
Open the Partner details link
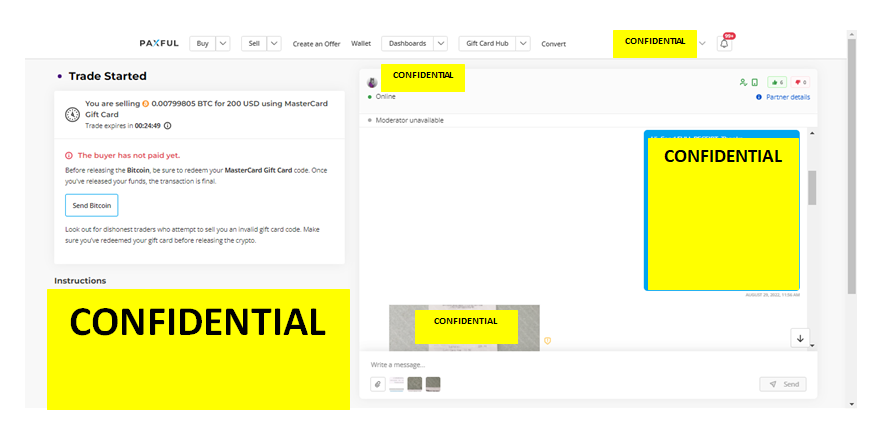[788, 97]
